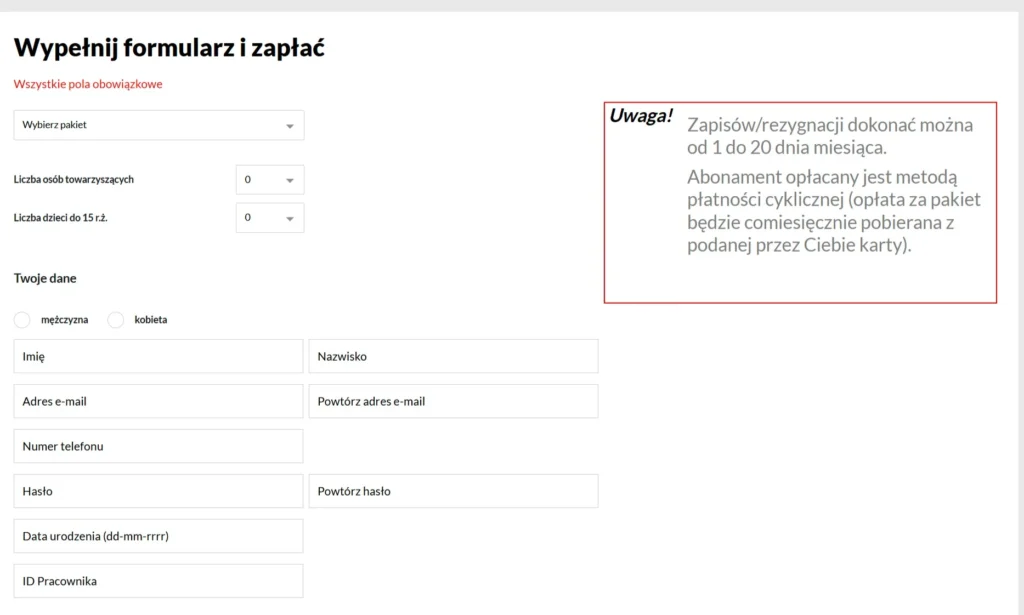Screen dimensions: 1024x615
Task: Click the Wypełnij formularz i zapłać title
Action: pos(169,47)
